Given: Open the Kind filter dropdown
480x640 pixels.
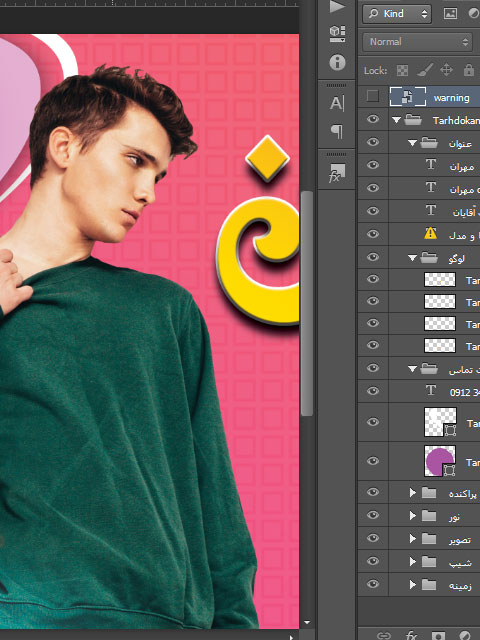Looking at the screenshot, I should point(396,14).
